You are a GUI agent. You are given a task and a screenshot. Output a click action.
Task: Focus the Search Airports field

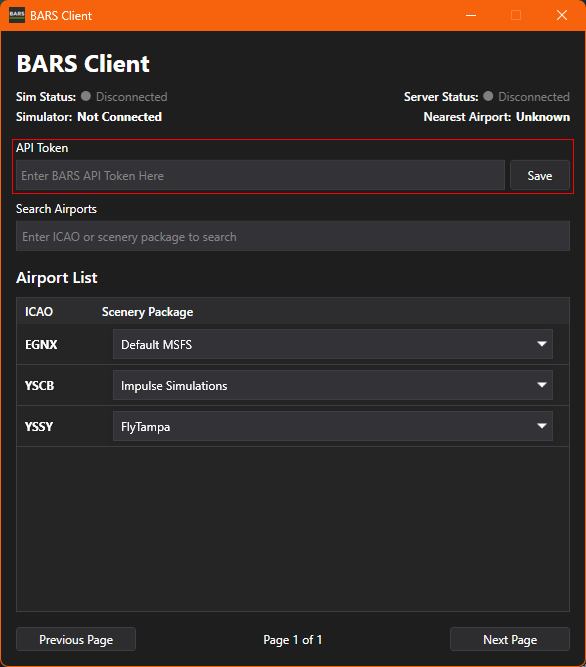click(293, 236)
